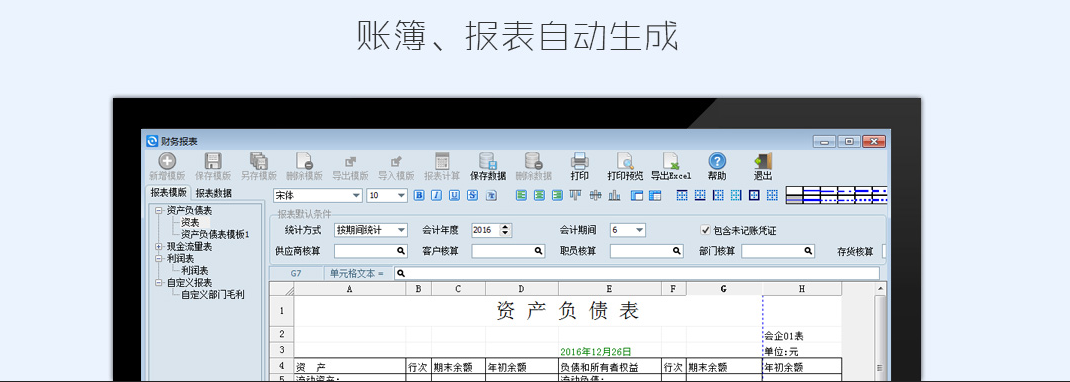Click the 单元格文本 formula input field
Screen dimensions: 1070x382
(637, 274)
